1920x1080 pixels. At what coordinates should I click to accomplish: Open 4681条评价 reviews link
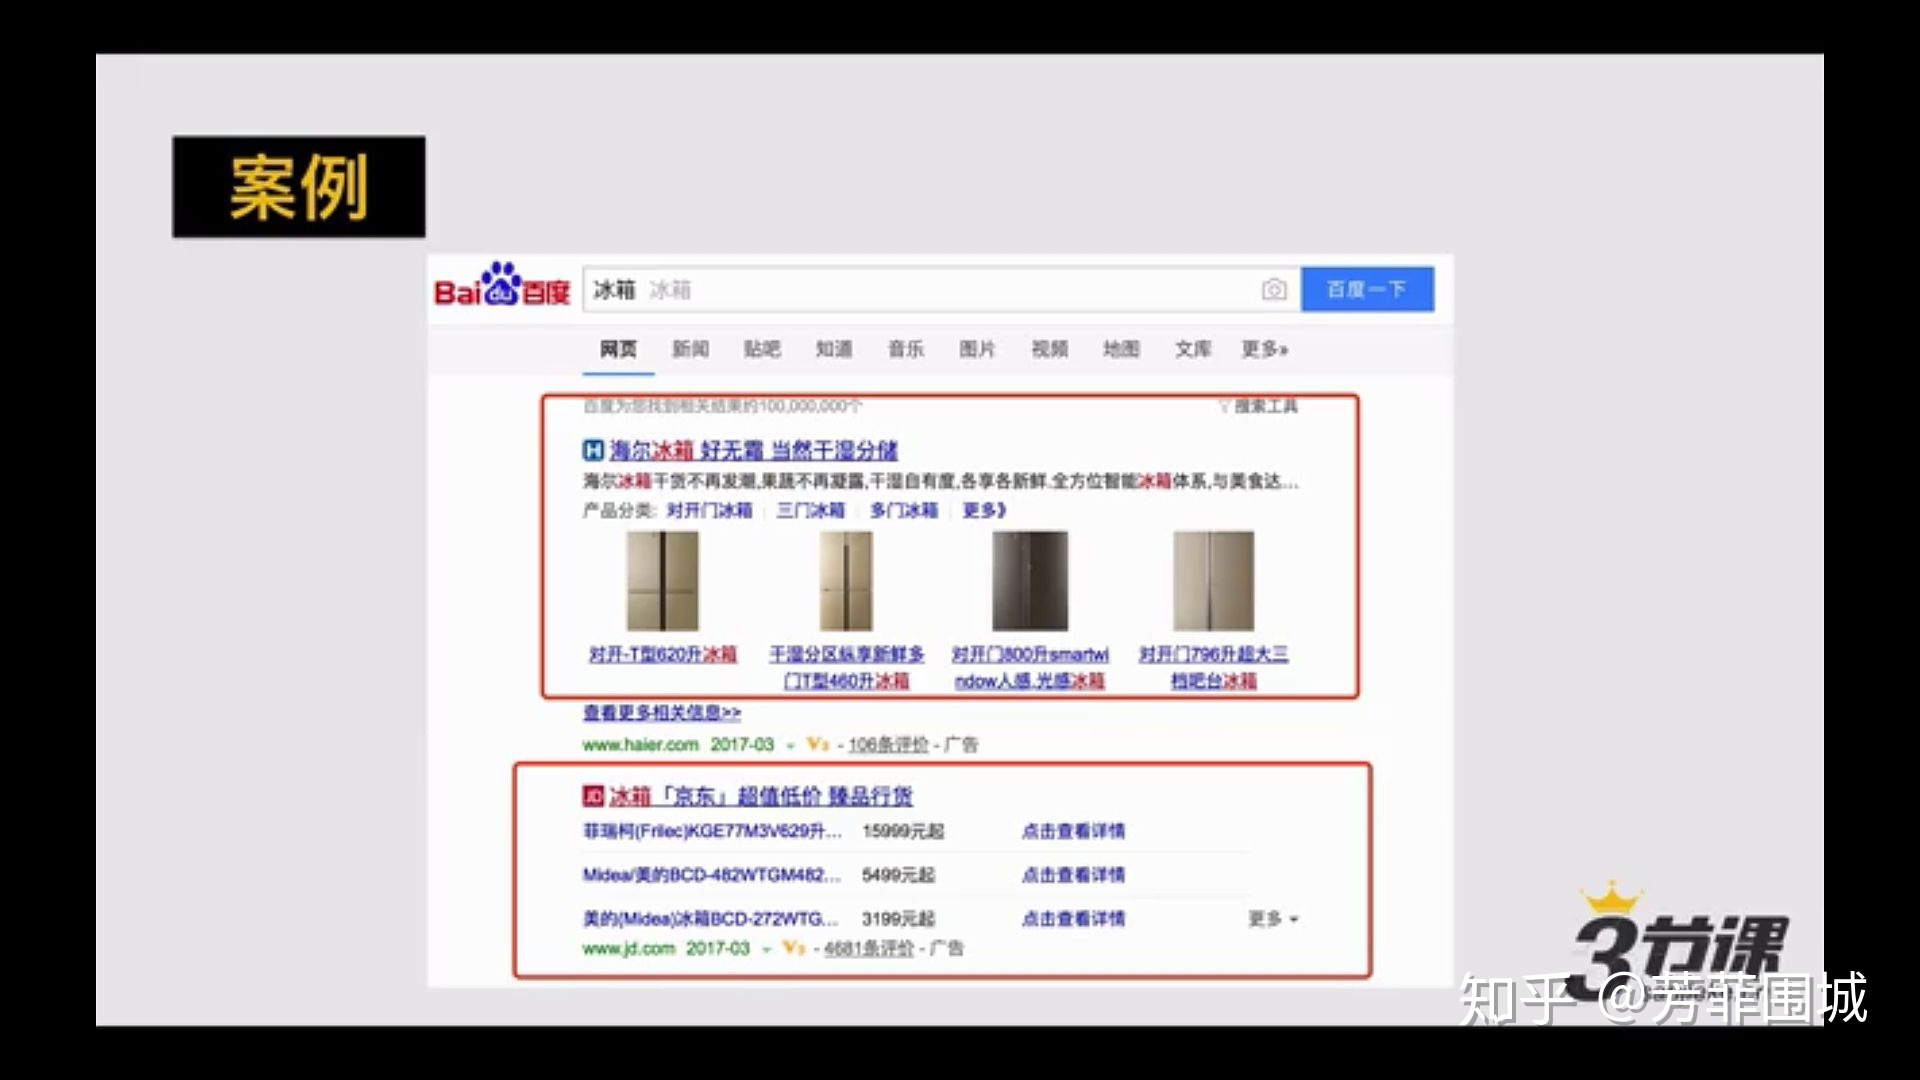[x=868, y=949]
